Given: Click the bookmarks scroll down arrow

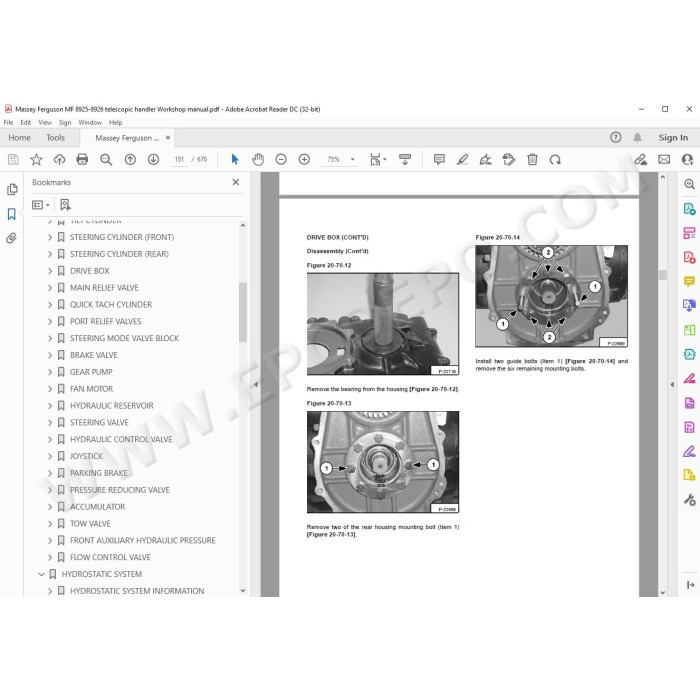Looking at the screenshot, I should pyautogui.click(x=242, y=590).
